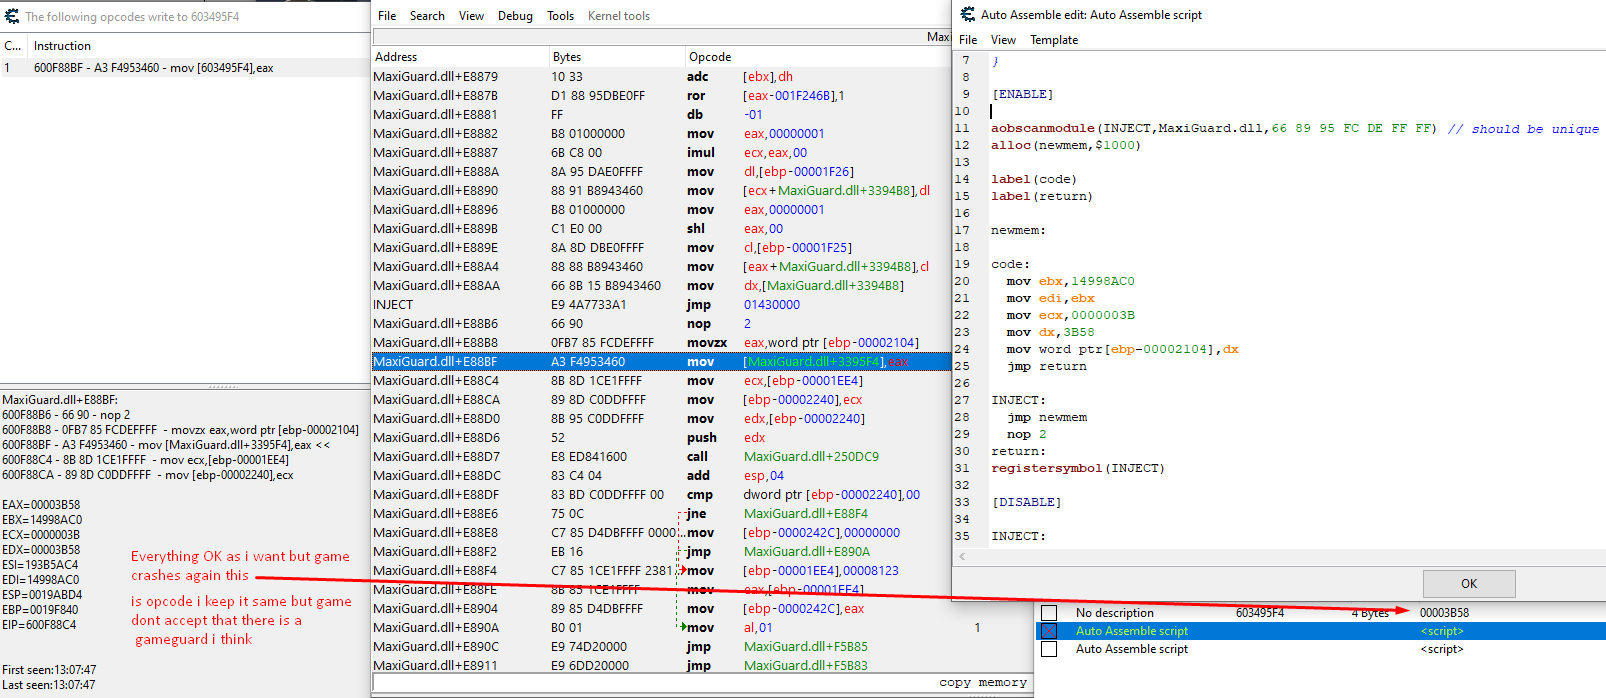Open the Tools menu in Memory Viewer

(x=560, y=16)
